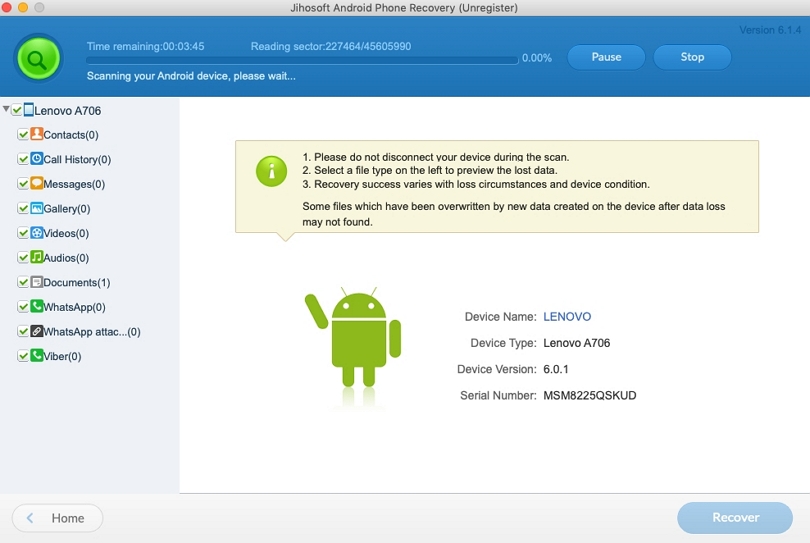Click Reading sector:227464/45605990 text
The height and width of the screenshot is (543, 810).
pos(331,46)
